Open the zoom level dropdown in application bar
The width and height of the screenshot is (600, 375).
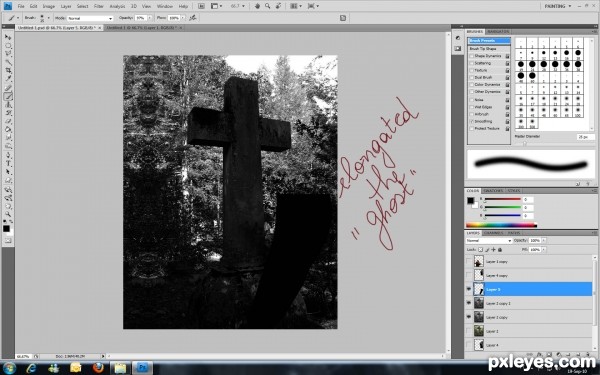point(243,6)
